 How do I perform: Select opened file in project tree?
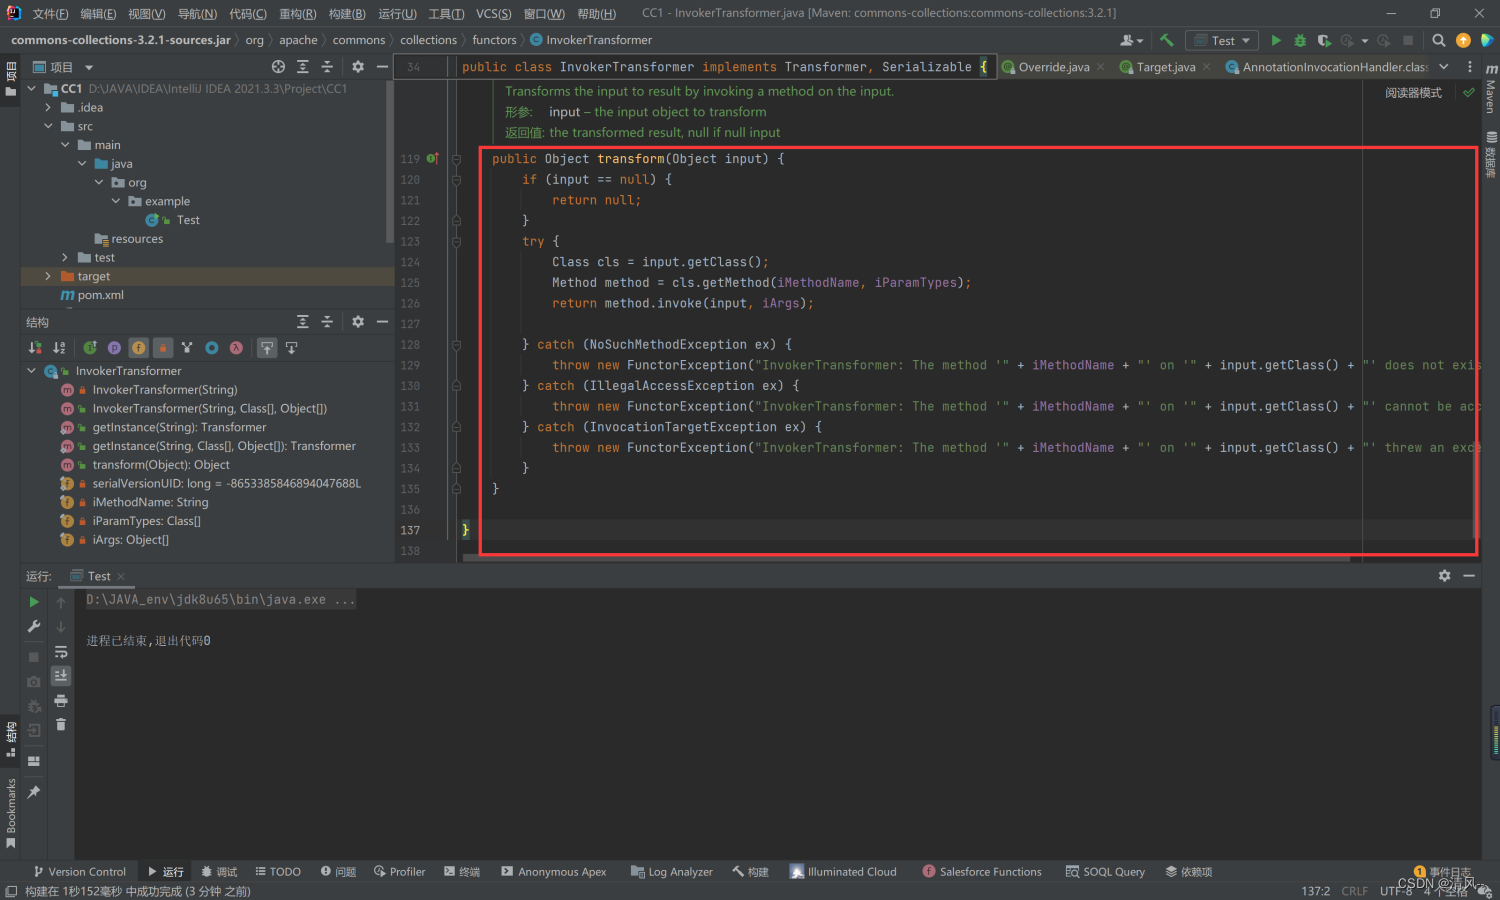point(278,67)
